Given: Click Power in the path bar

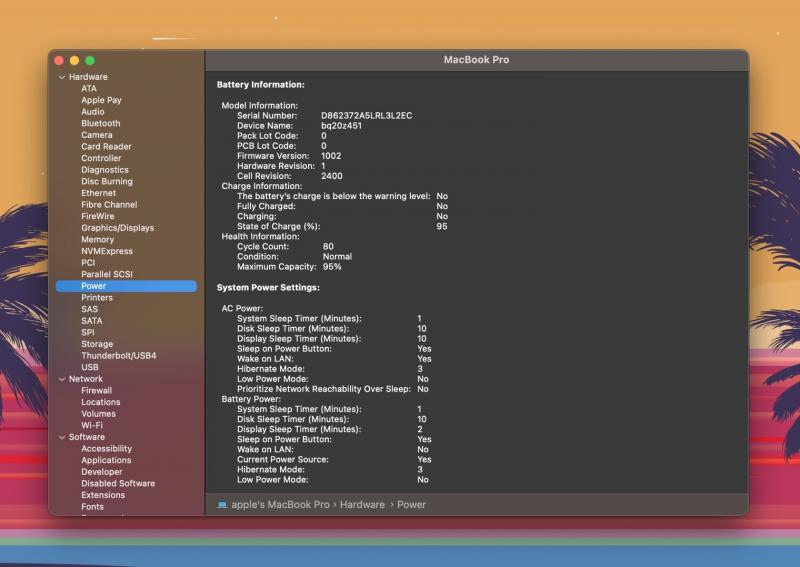Looking at the screenshot, I should [x=411, y=505].
